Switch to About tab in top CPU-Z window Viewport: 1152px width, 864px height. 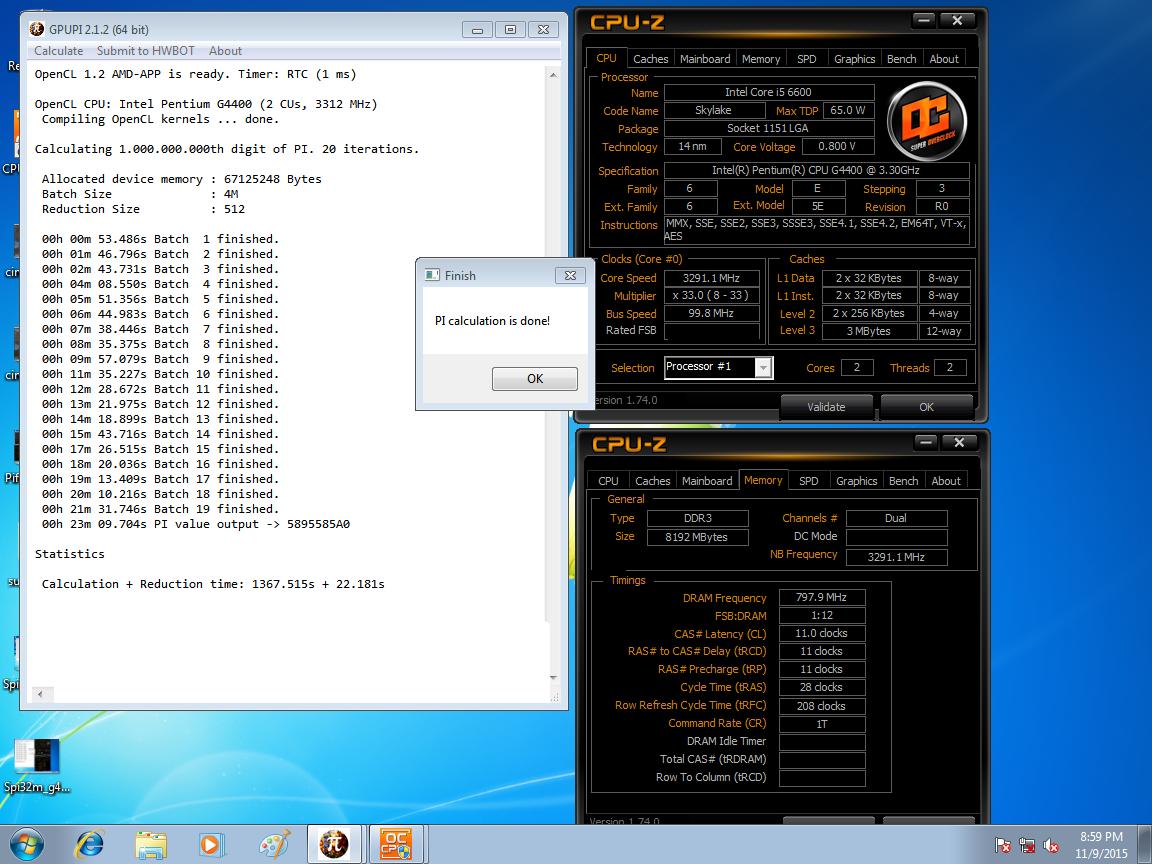pyautogui.click(x=943, y=59)
